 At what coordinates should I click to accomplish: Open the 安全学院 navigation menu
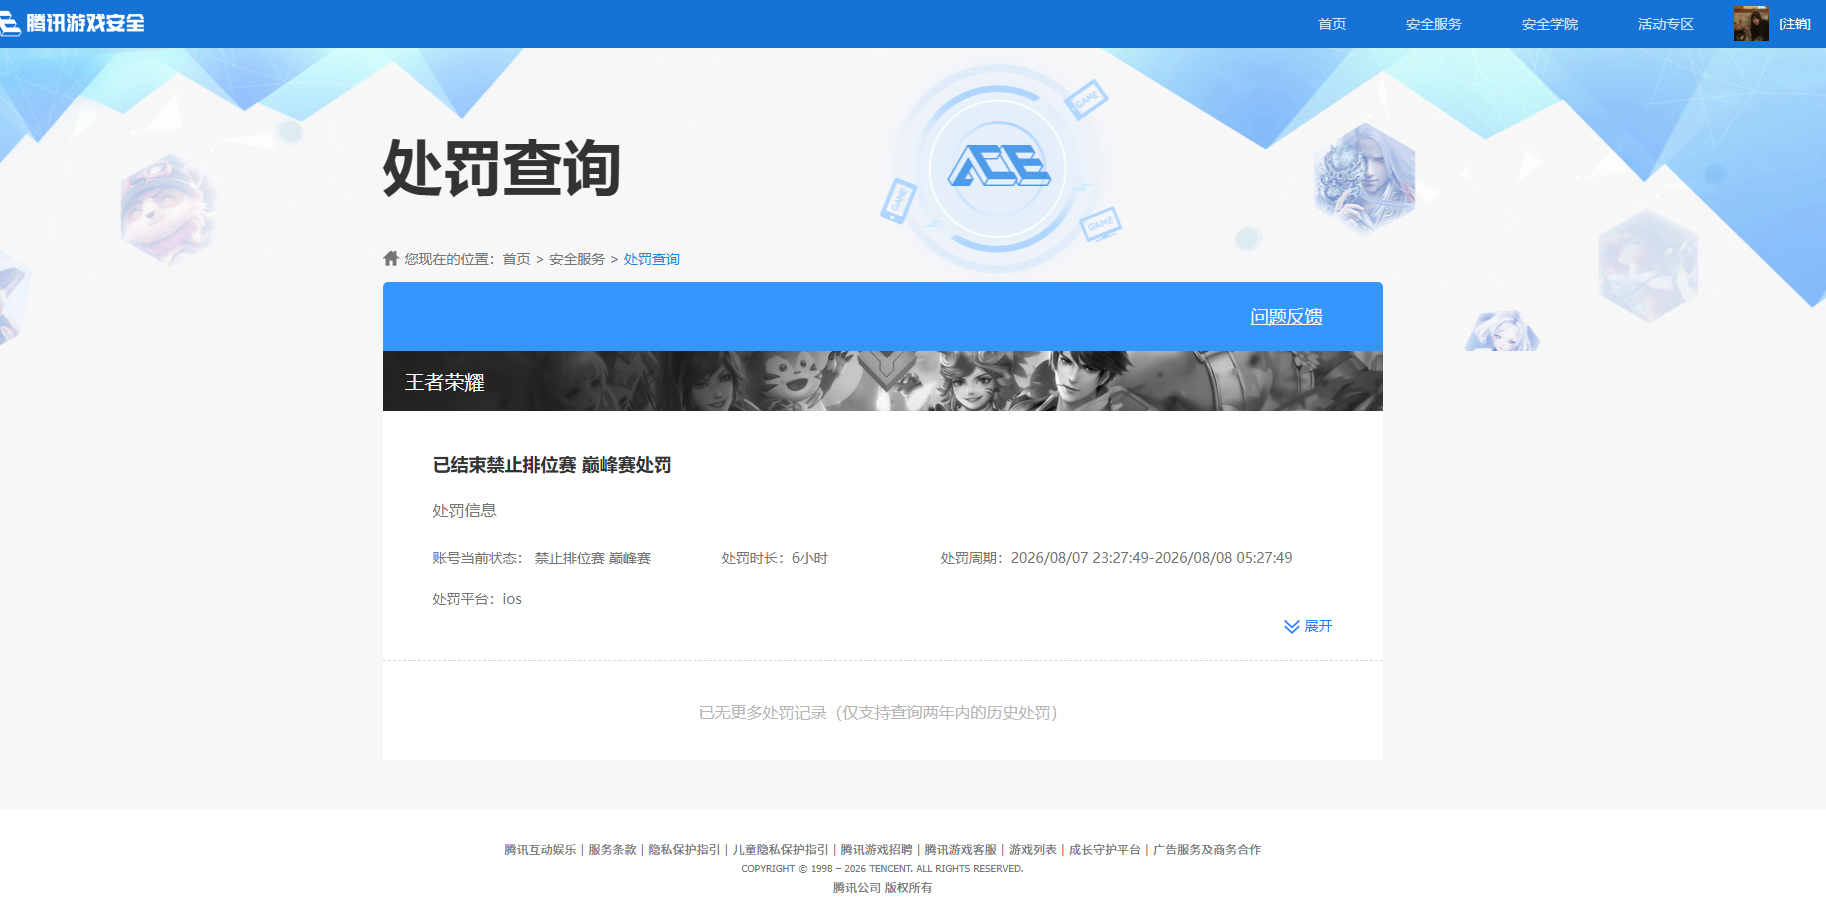click(x=1549, y=24)
